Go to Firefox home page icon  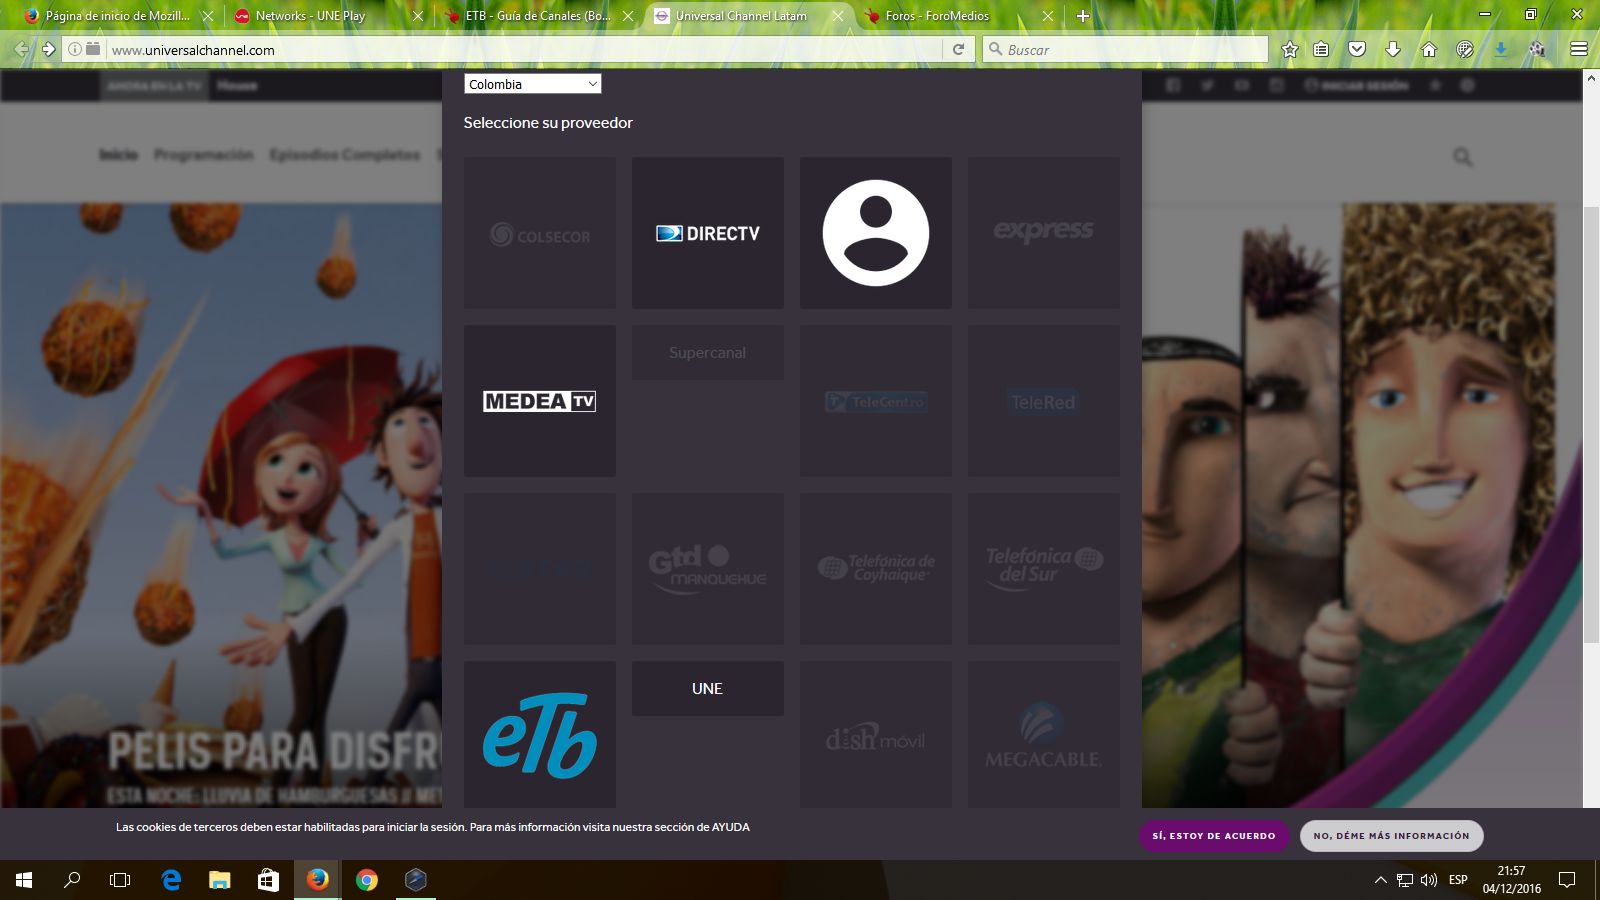point(1429,49)
